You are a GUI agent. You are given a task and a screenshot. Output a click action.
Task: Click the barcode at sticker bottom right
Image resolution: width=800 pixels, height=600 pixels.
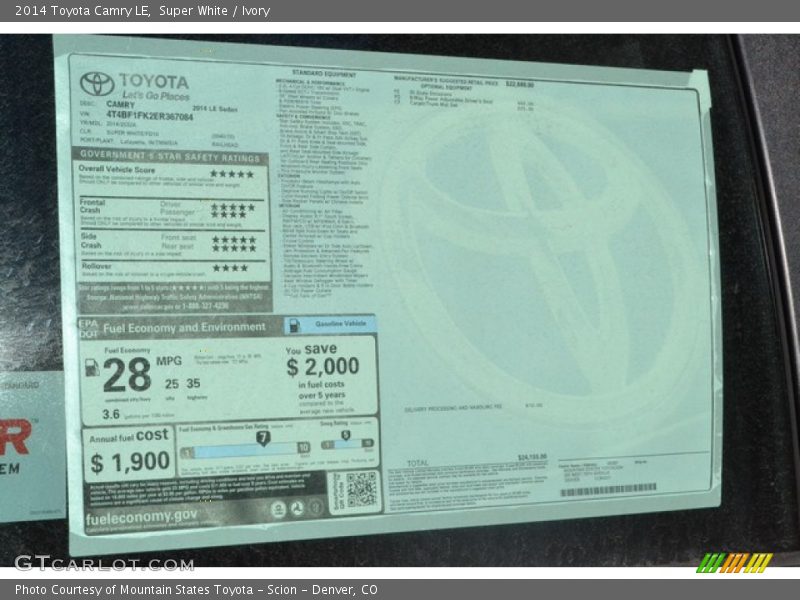coord(608,490)
